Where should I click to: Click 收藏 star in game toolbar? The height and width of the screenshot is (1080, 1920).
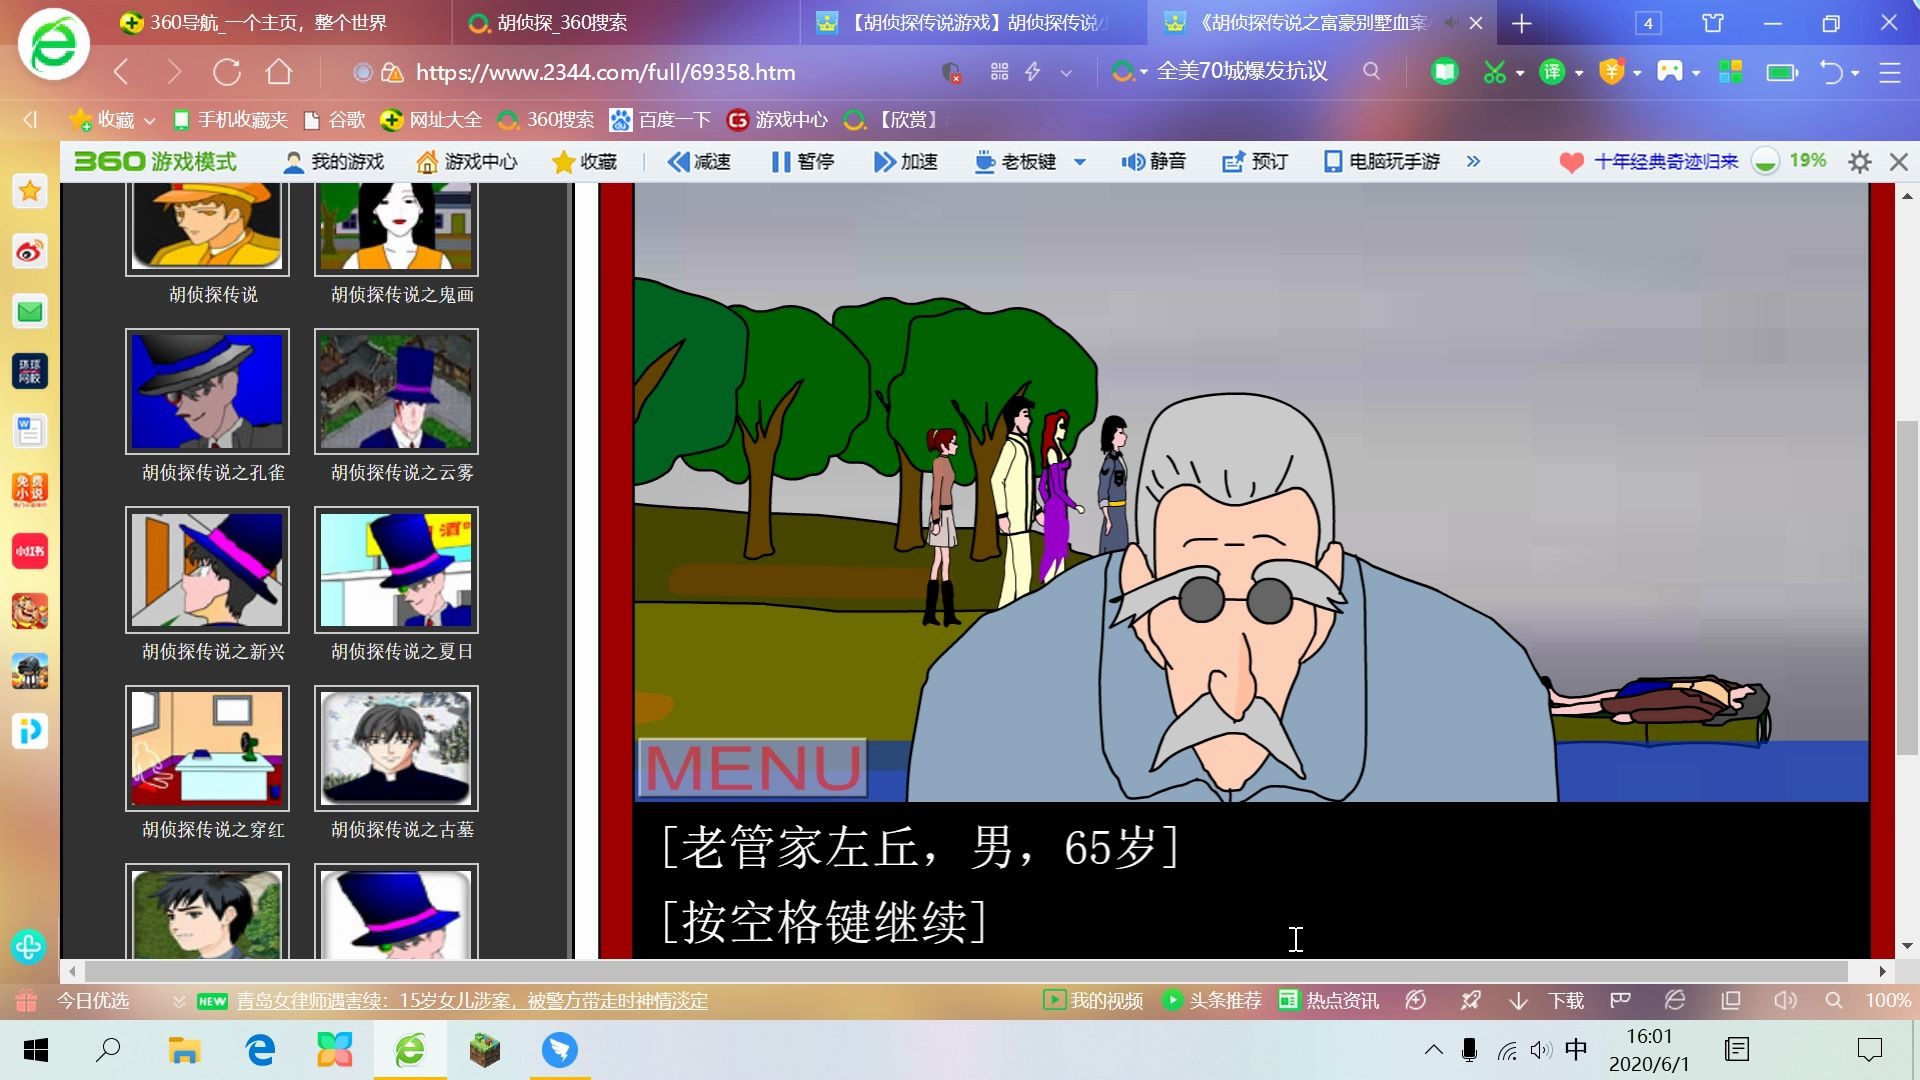click(585, 161)
